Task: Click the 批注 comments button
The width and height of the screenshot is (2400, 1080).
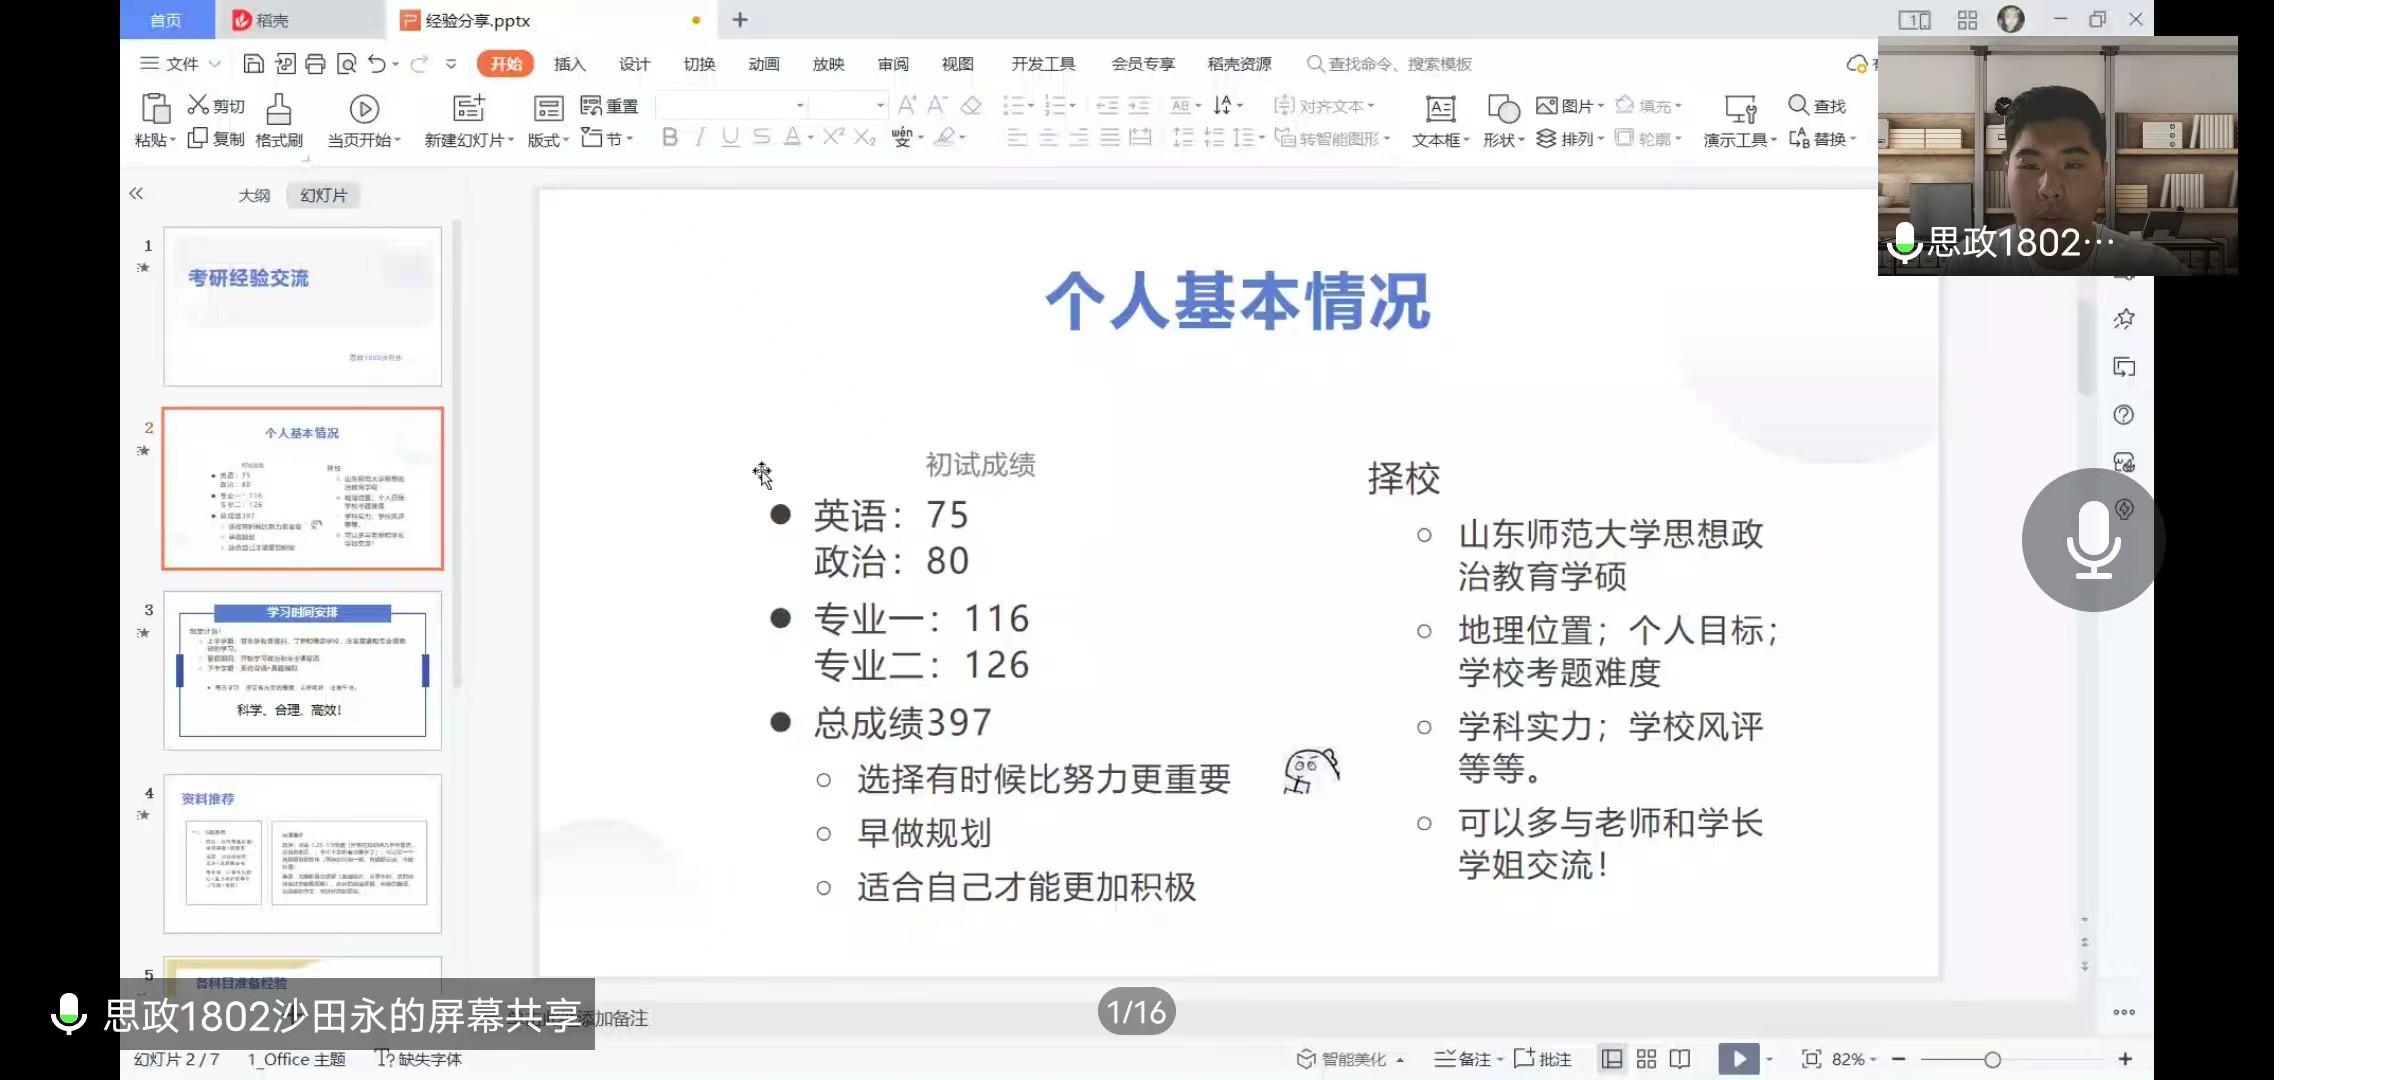Action: click(x=1543, y=1059)
